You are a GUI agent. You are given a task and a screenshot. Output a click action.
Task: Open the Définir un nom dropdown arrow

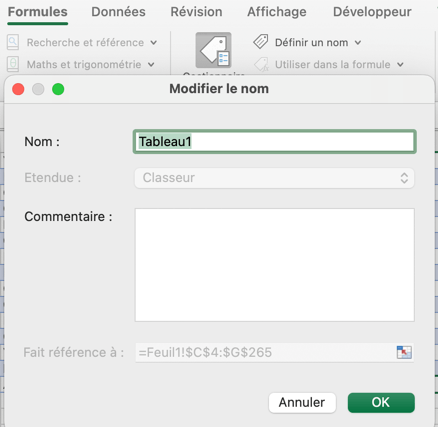click(x=358, y=43)
